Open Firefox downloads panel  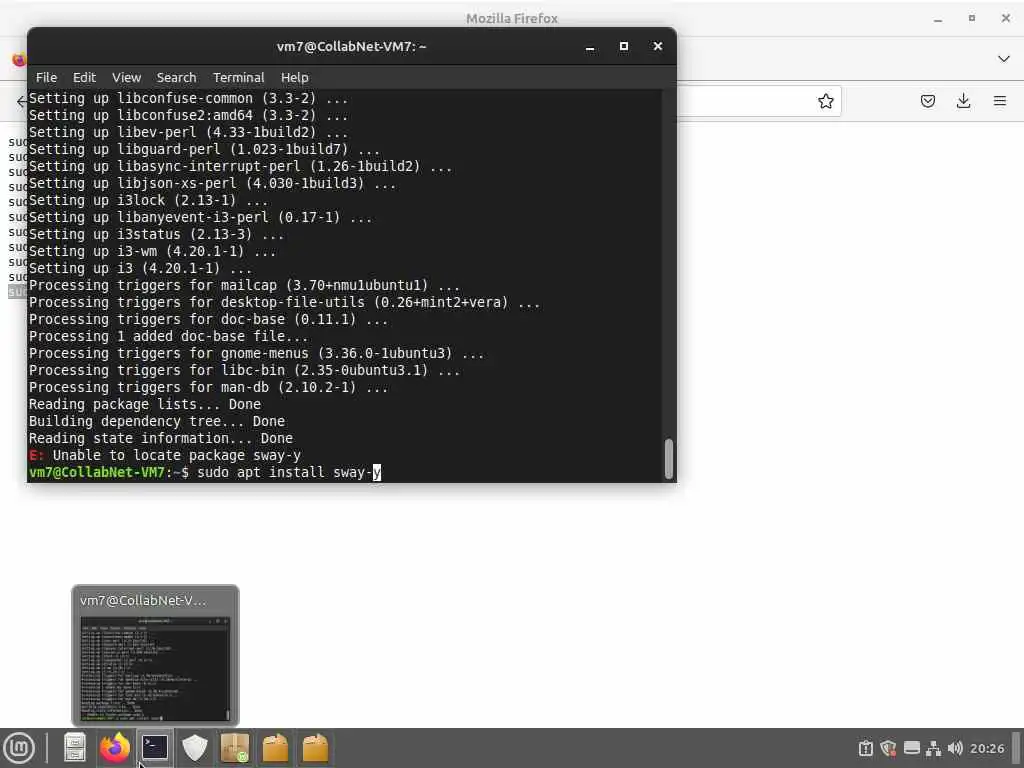click(963, 101)
